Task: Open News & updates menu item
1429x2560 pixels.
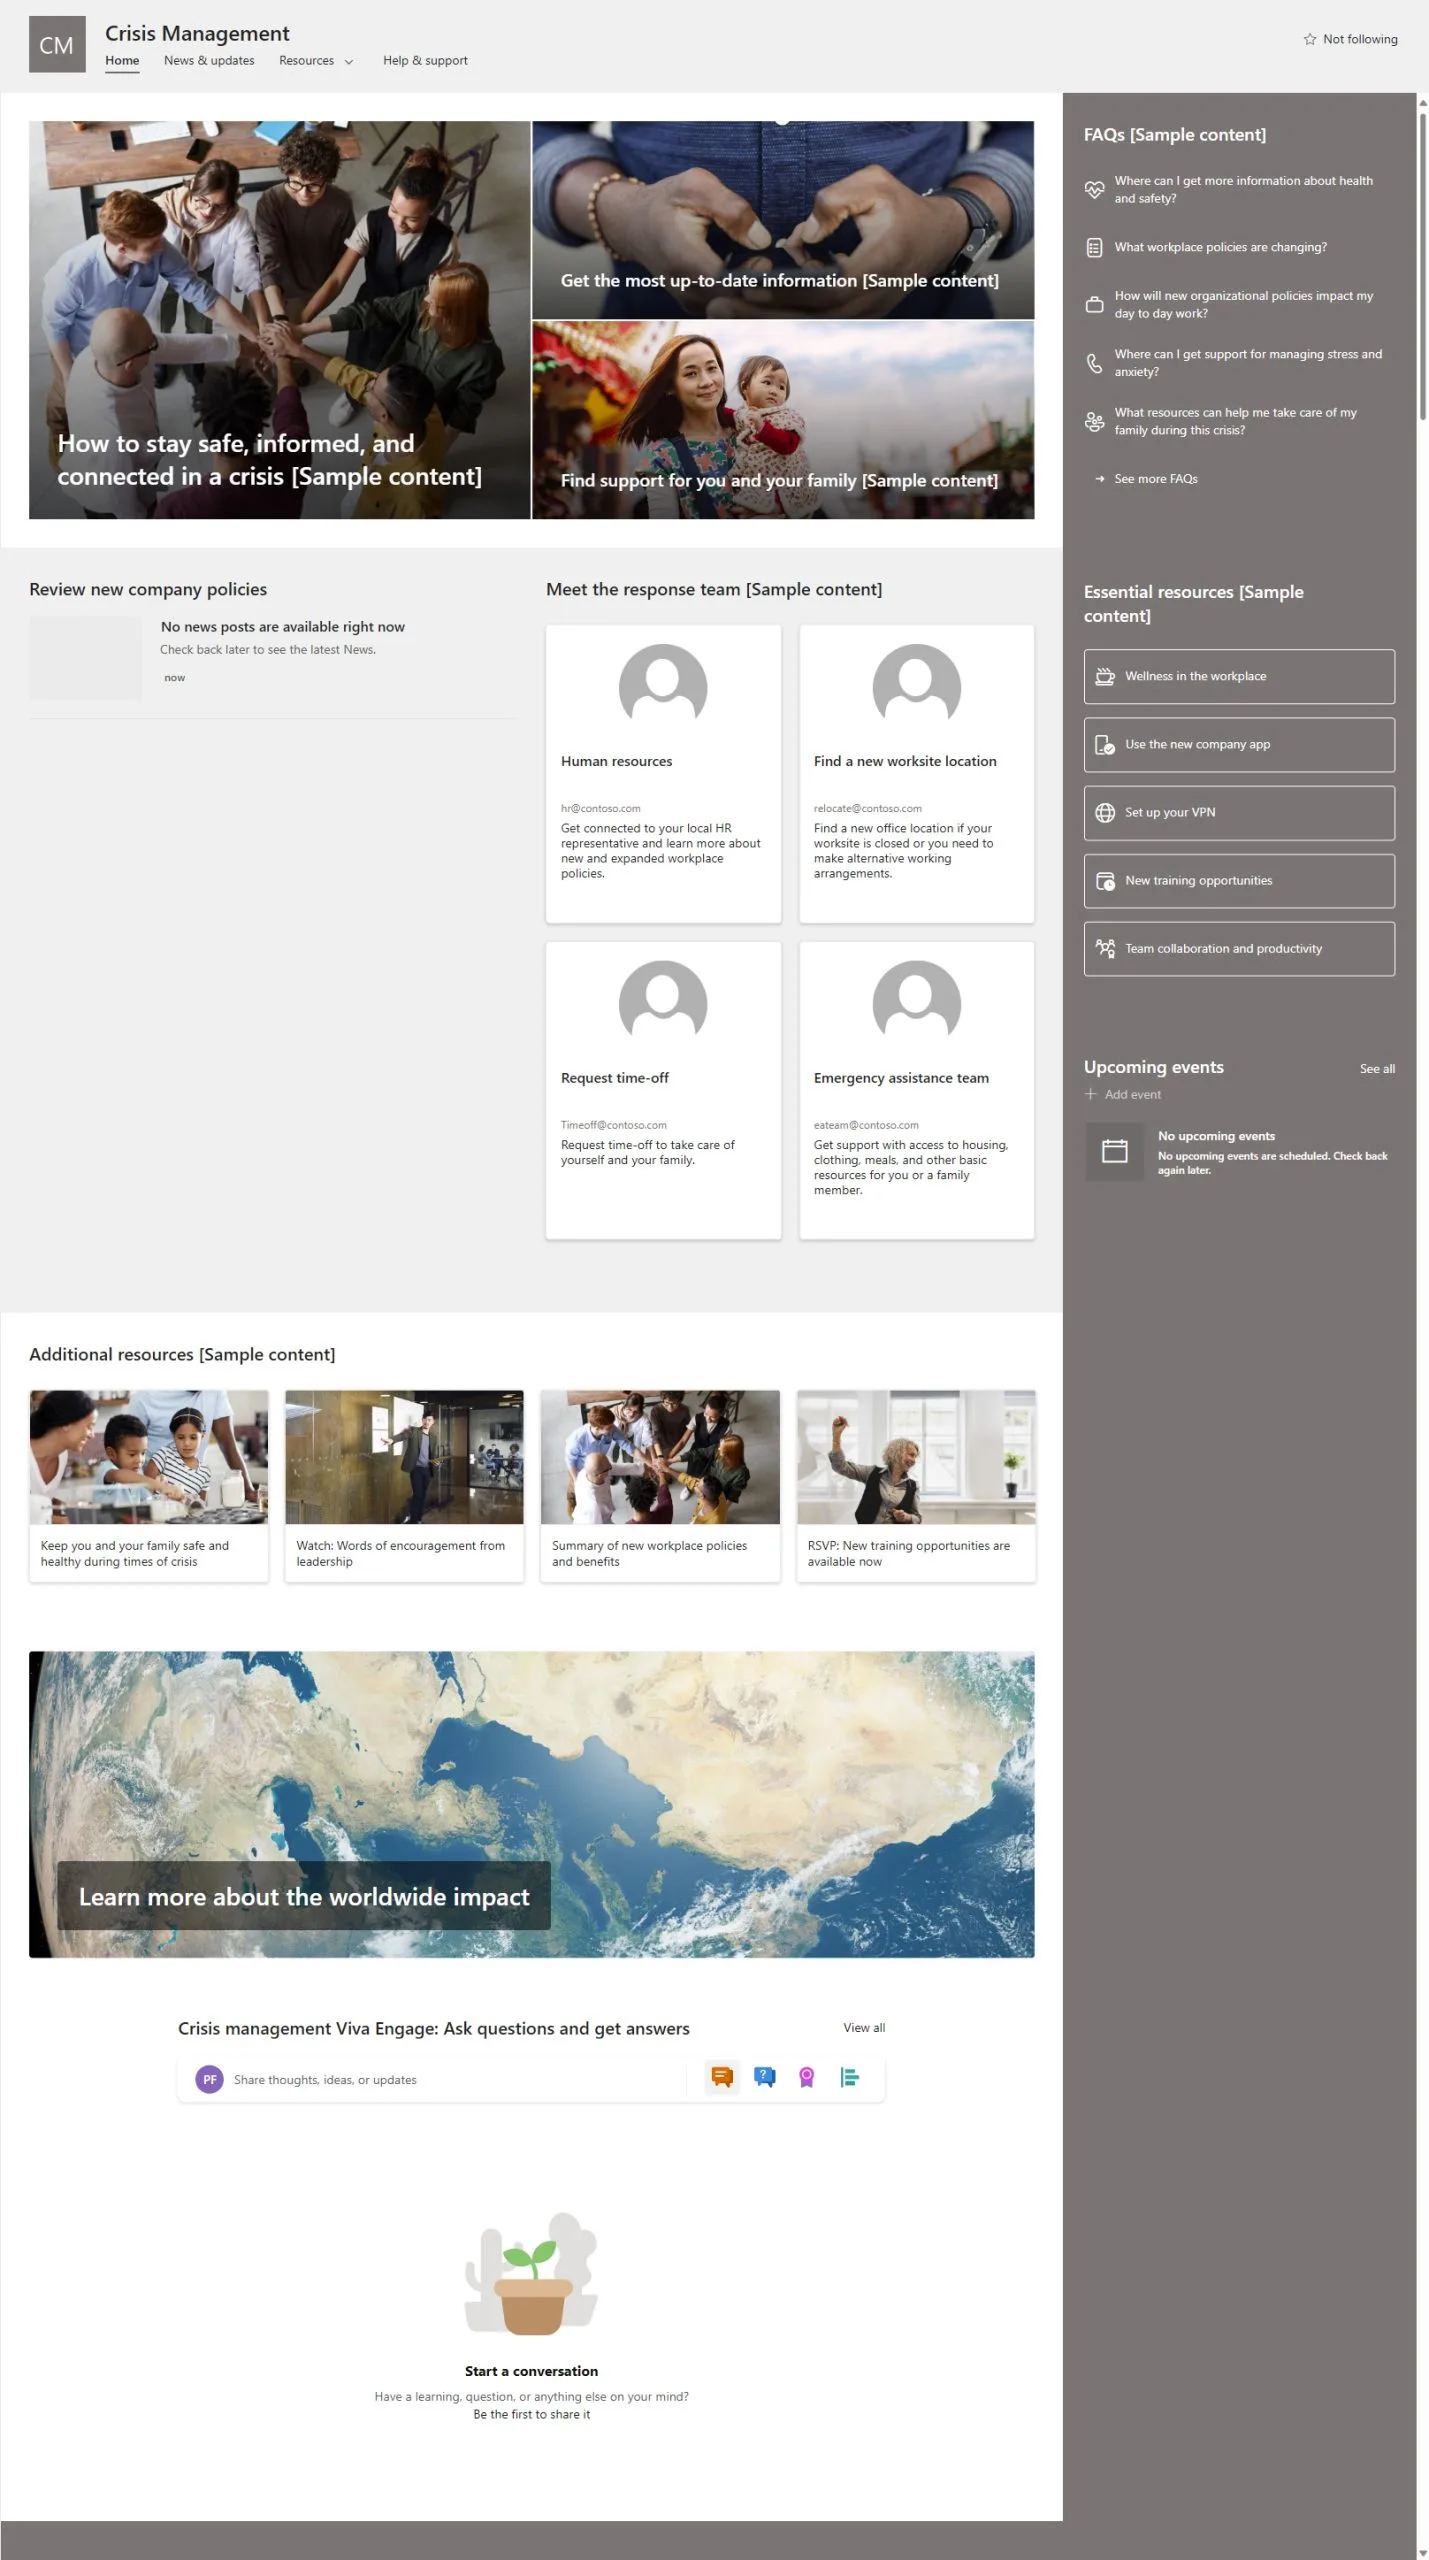Action: click(x=209, y=60)
